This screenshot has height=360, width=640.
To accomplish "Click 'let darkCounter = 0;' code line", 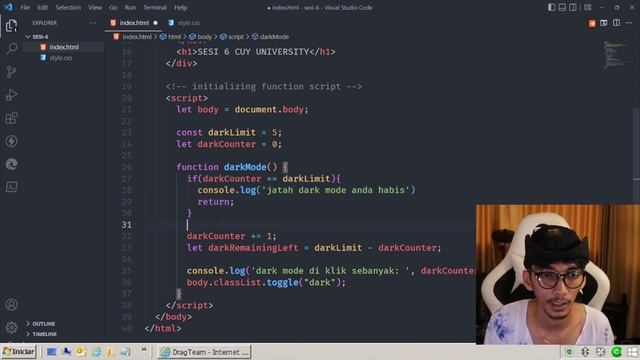I will [x=229, y=144].
